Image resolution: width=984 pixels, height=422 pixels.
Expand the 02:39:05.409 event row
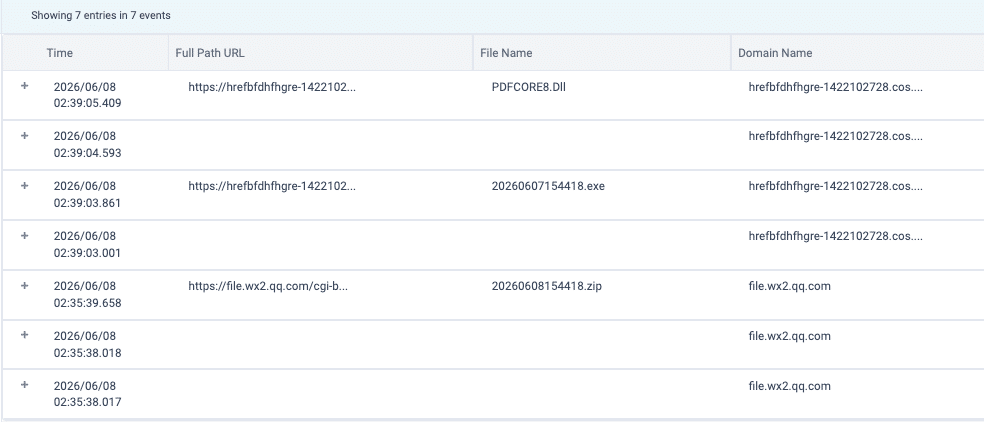click(x=24, y=85)
